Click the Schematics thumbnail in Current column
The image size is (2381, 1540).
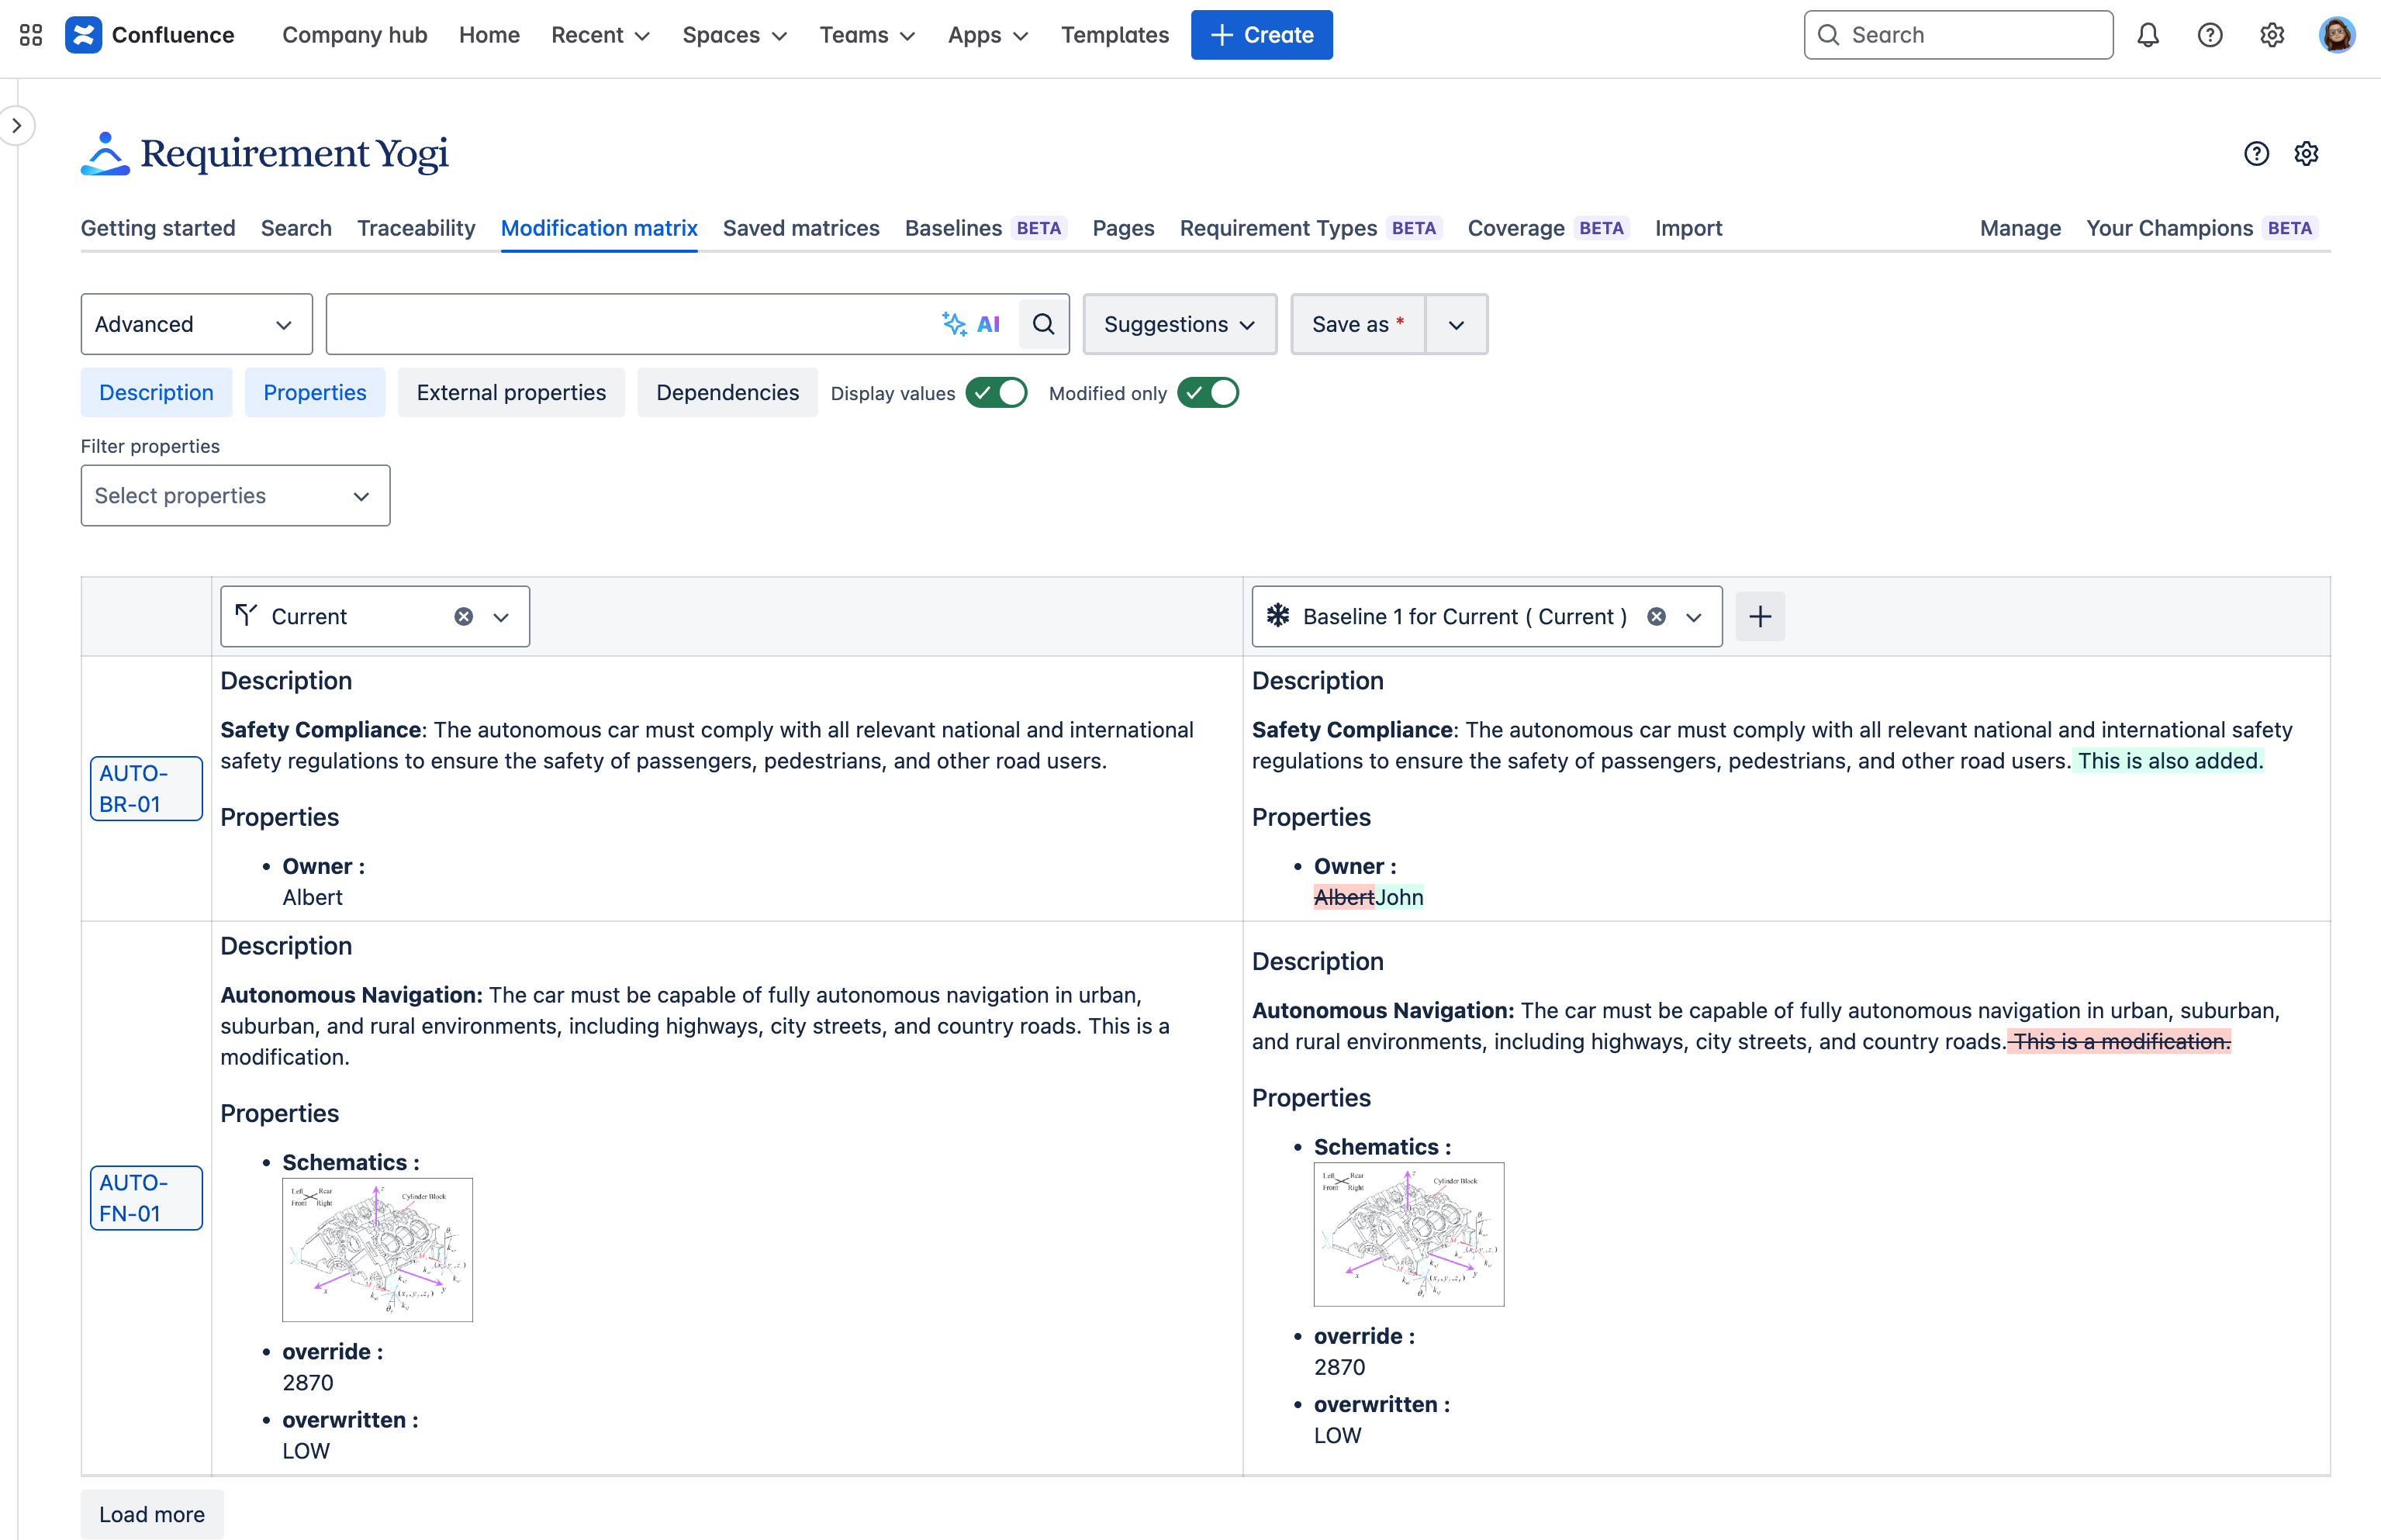coord(377,1250)
